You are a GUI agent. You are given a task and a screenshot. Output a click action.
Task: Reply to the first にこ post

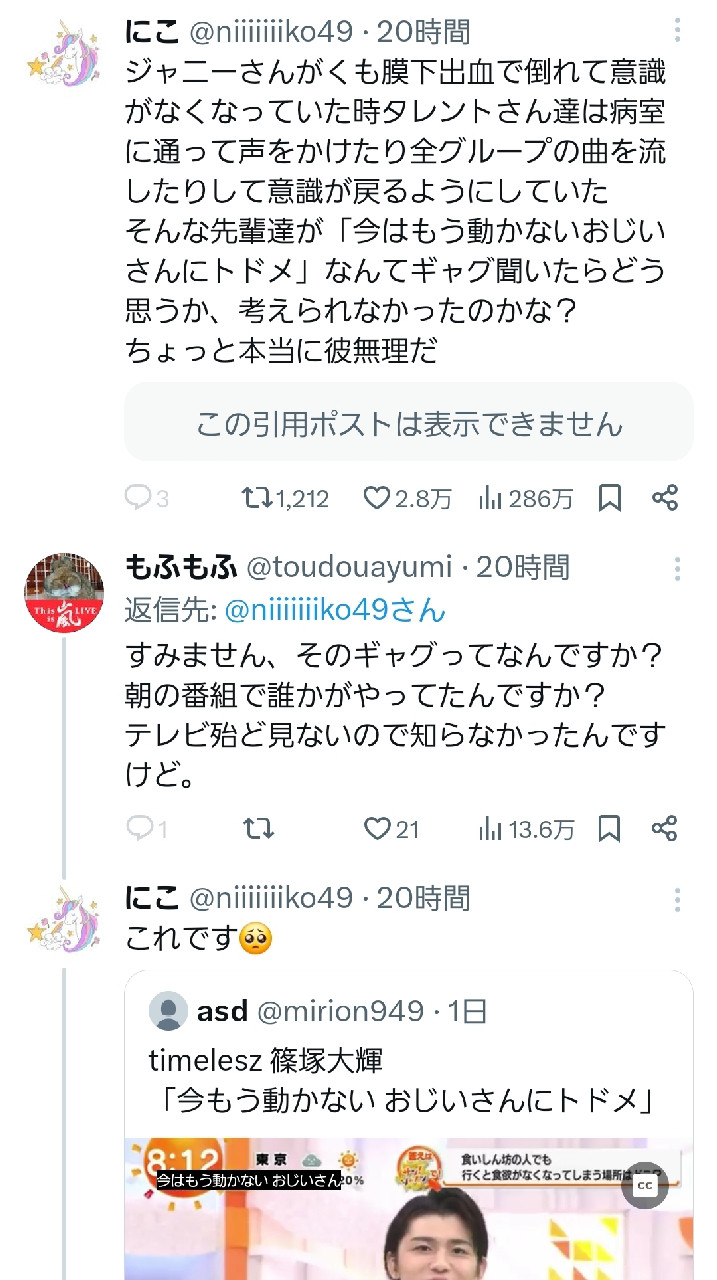point(137,497)
